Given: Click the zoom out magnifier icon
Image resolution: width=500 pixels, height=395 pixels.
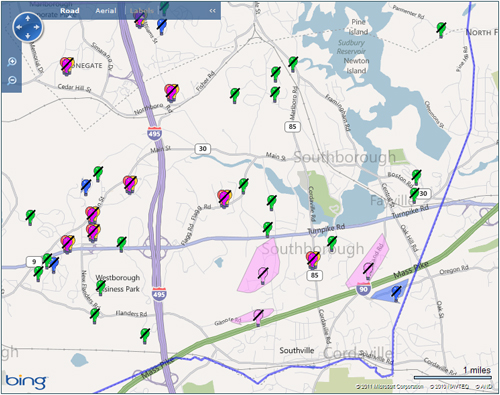Looking at the screenshot, I should click(x=12, y=80).
